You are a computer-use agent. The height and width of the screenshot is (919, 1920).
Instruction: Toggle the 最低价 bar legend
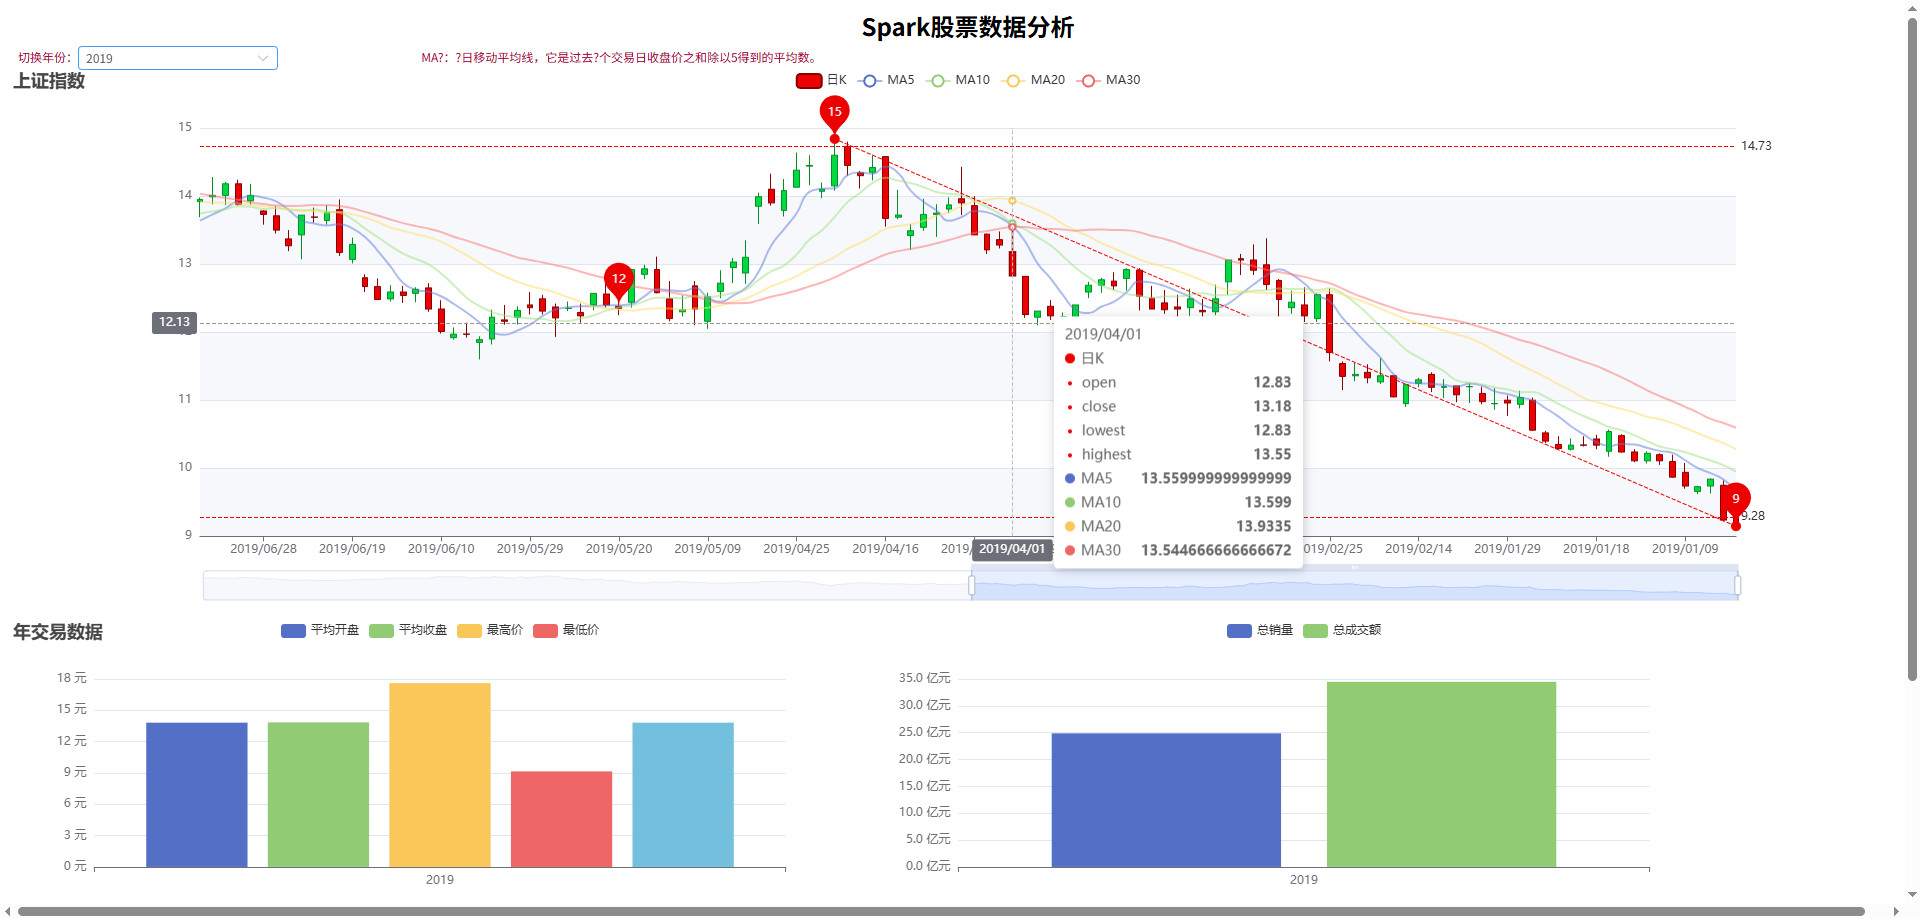click(x=566, y=630)
